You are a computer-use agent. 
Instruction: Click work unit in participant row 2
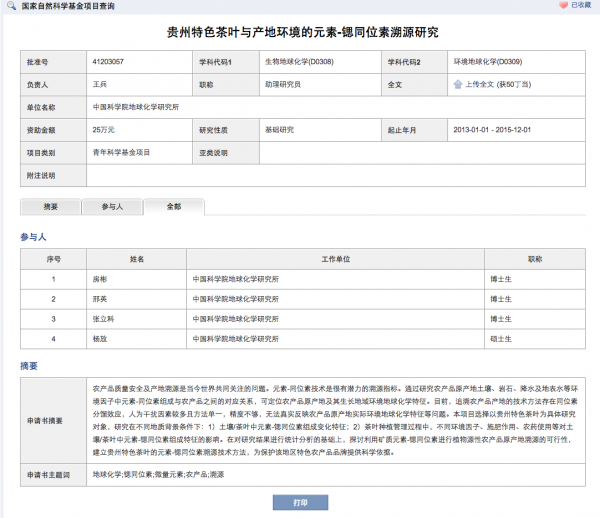236,299
